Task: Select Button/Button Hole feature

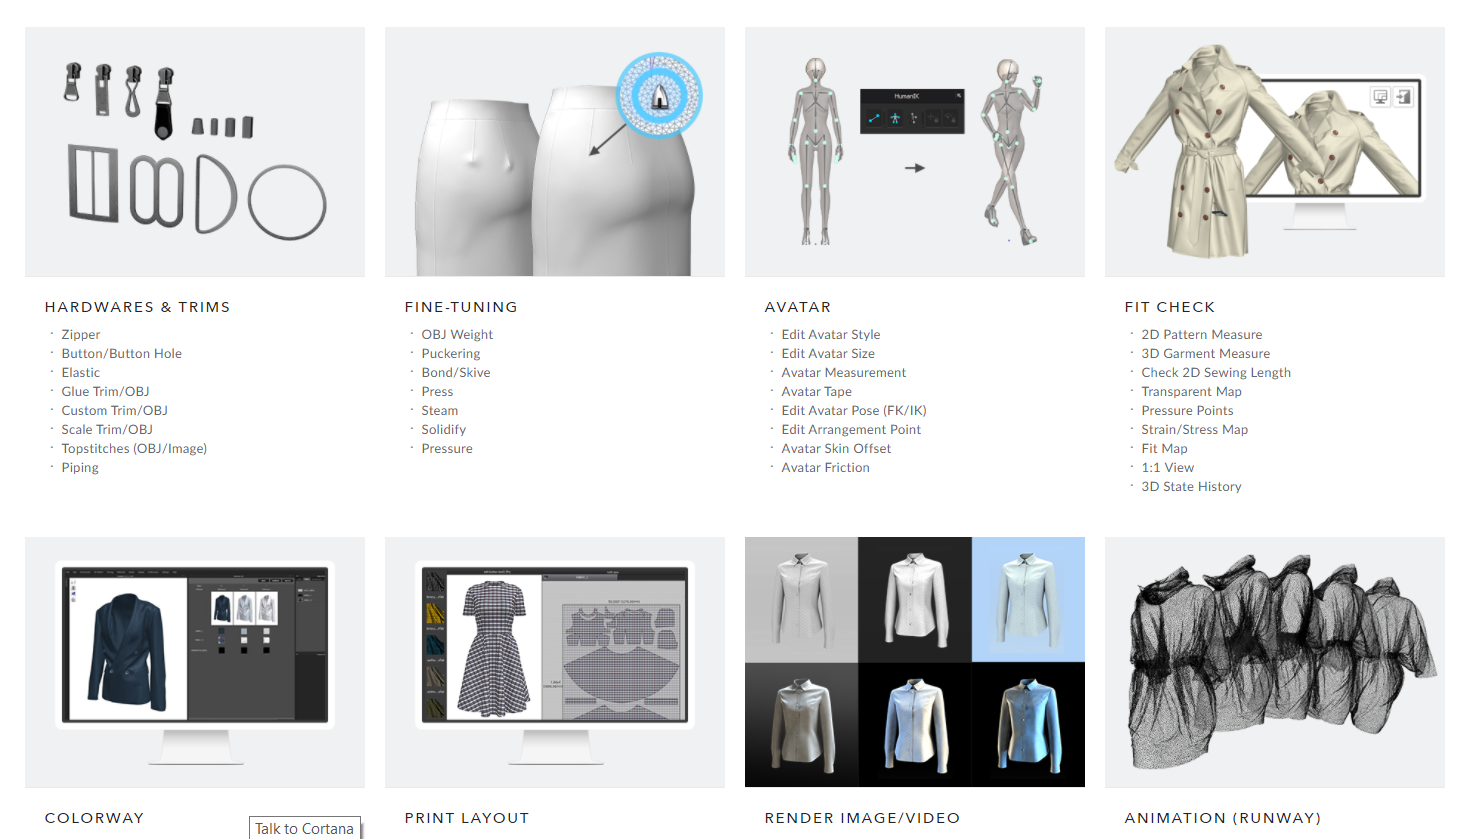Action: pyautogui.click(x=122, y=354)
